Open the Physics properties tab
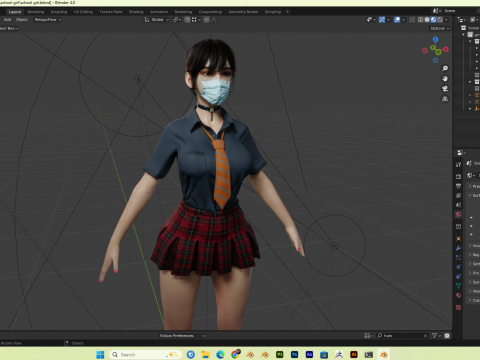The width and height of the screenshot is (480, 360). 458,267
